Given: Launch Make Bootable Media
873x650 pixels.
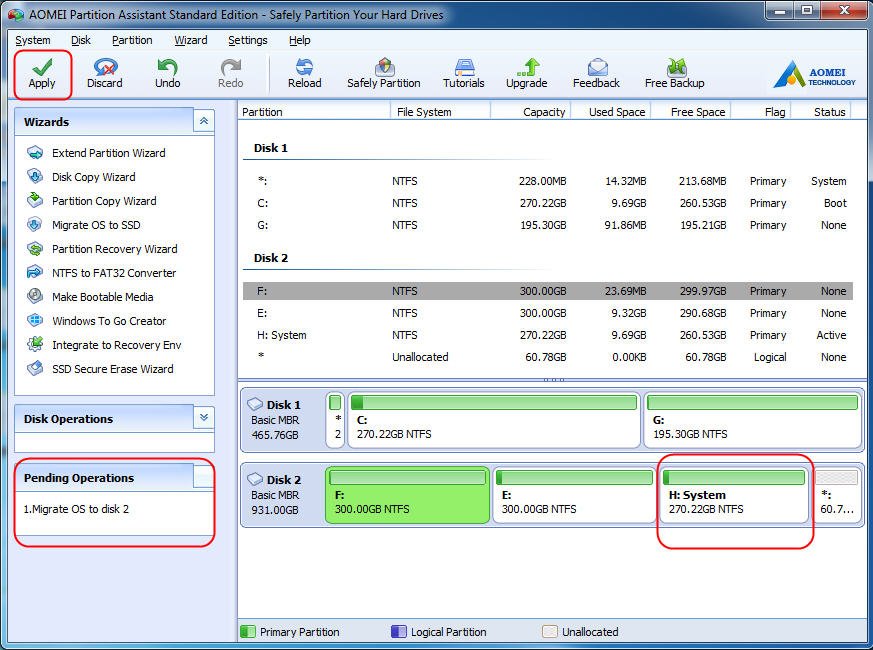Looking at the screenshot, I should click(102, 296).
